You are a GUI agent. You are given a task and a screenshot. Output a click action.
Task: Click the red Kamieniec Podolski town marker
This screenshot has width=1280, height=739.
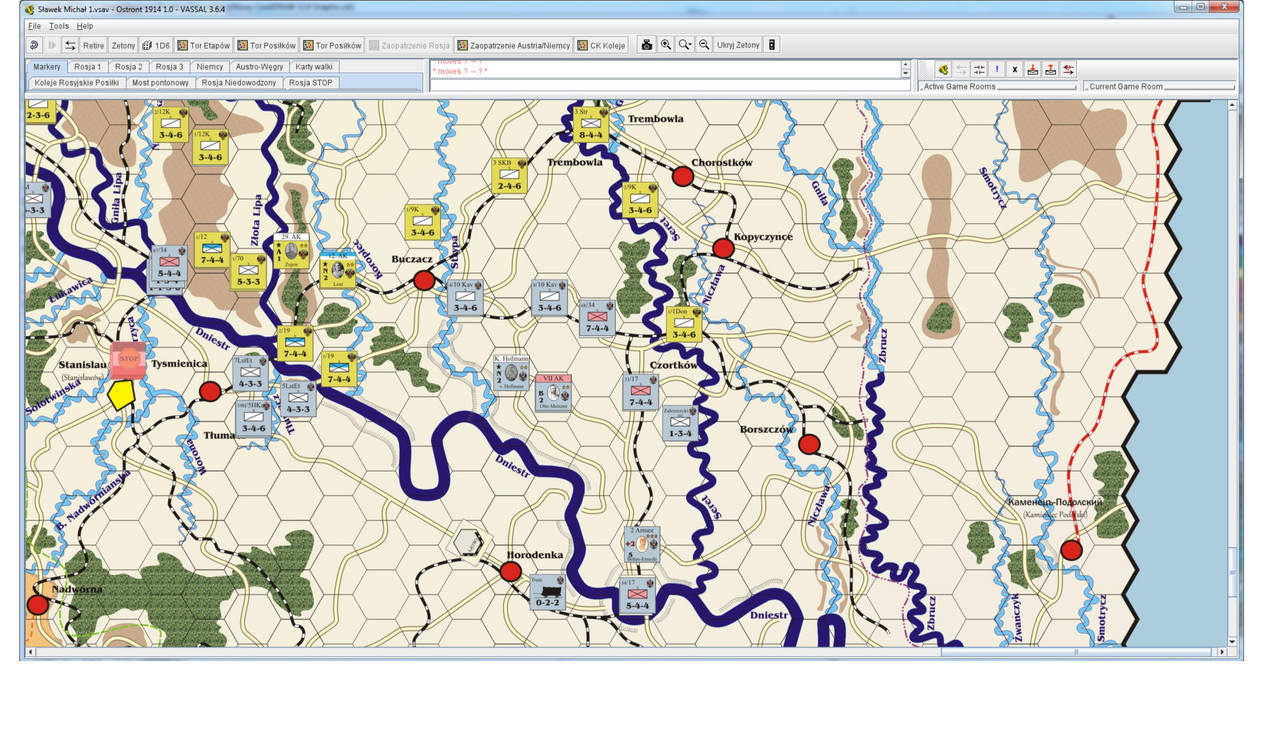pyautogui.click(x=1071, y=549)
